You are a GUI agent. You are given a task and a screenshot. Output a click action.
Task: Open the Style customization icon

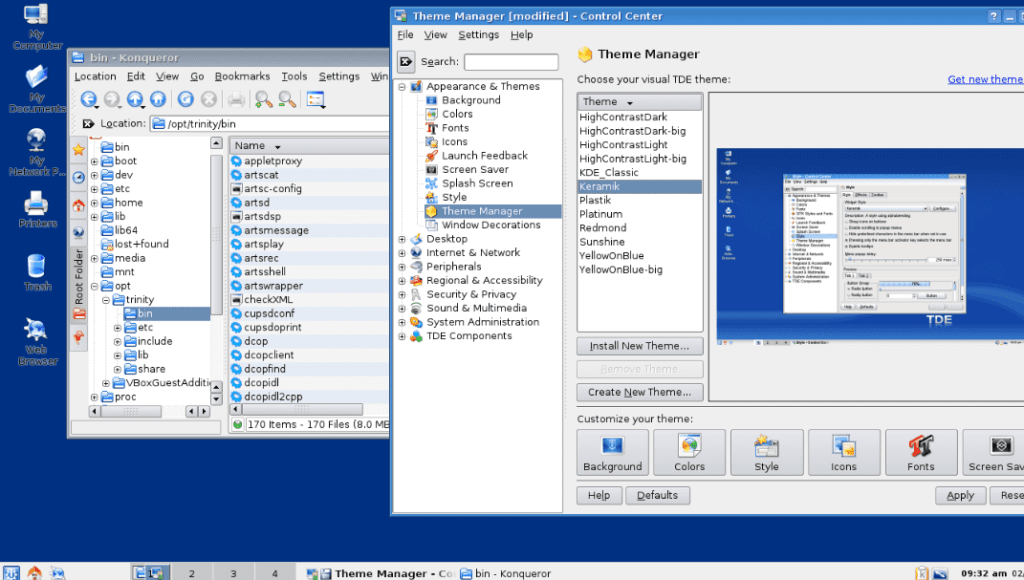[766, 452]
